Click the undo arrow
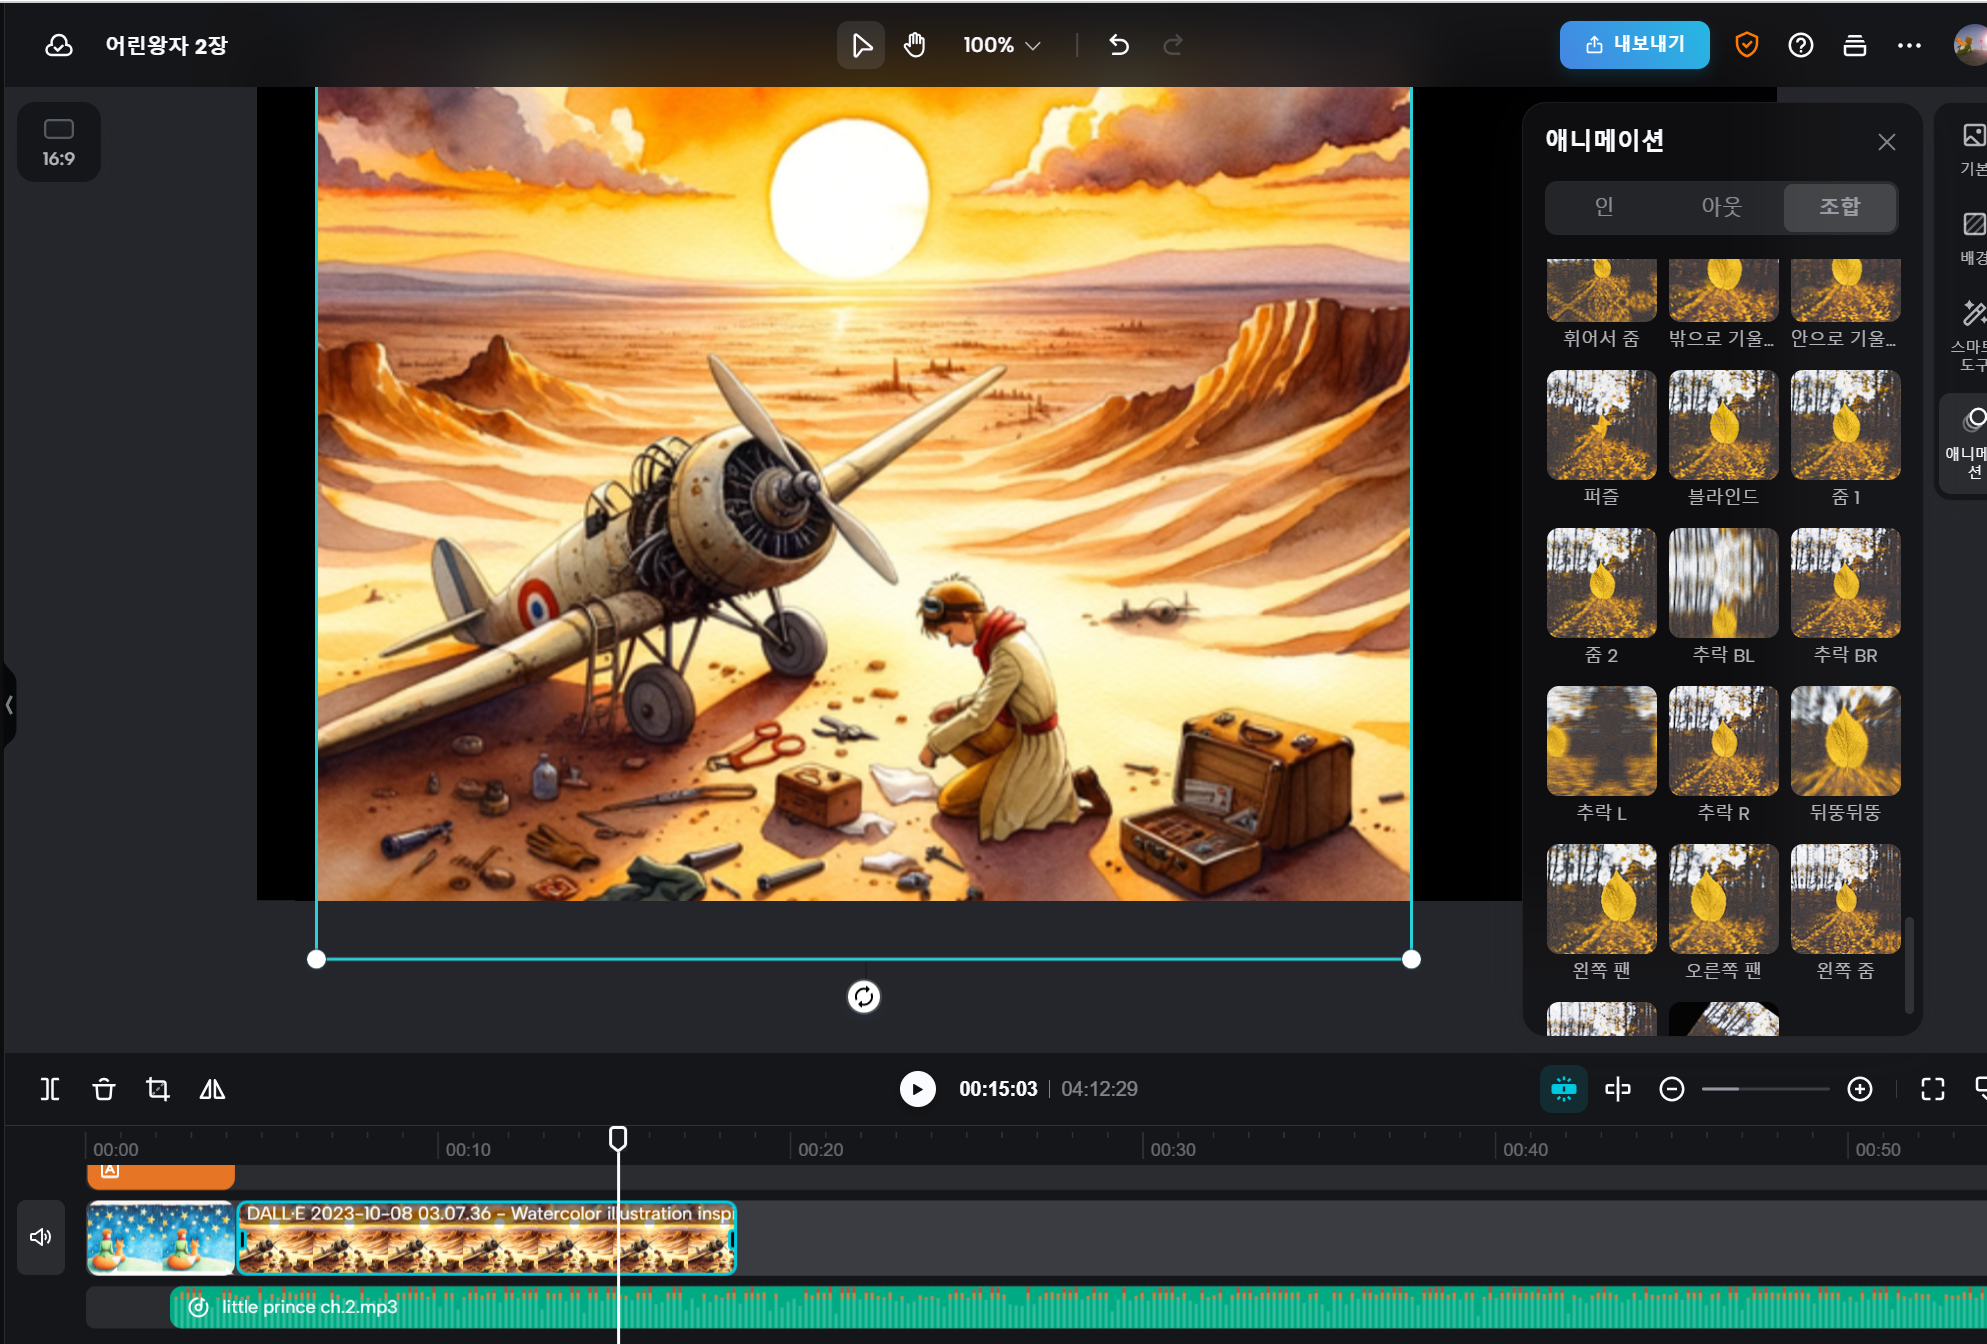This screenshot has height=1344, width=1987. click(x=1119, y=45)
